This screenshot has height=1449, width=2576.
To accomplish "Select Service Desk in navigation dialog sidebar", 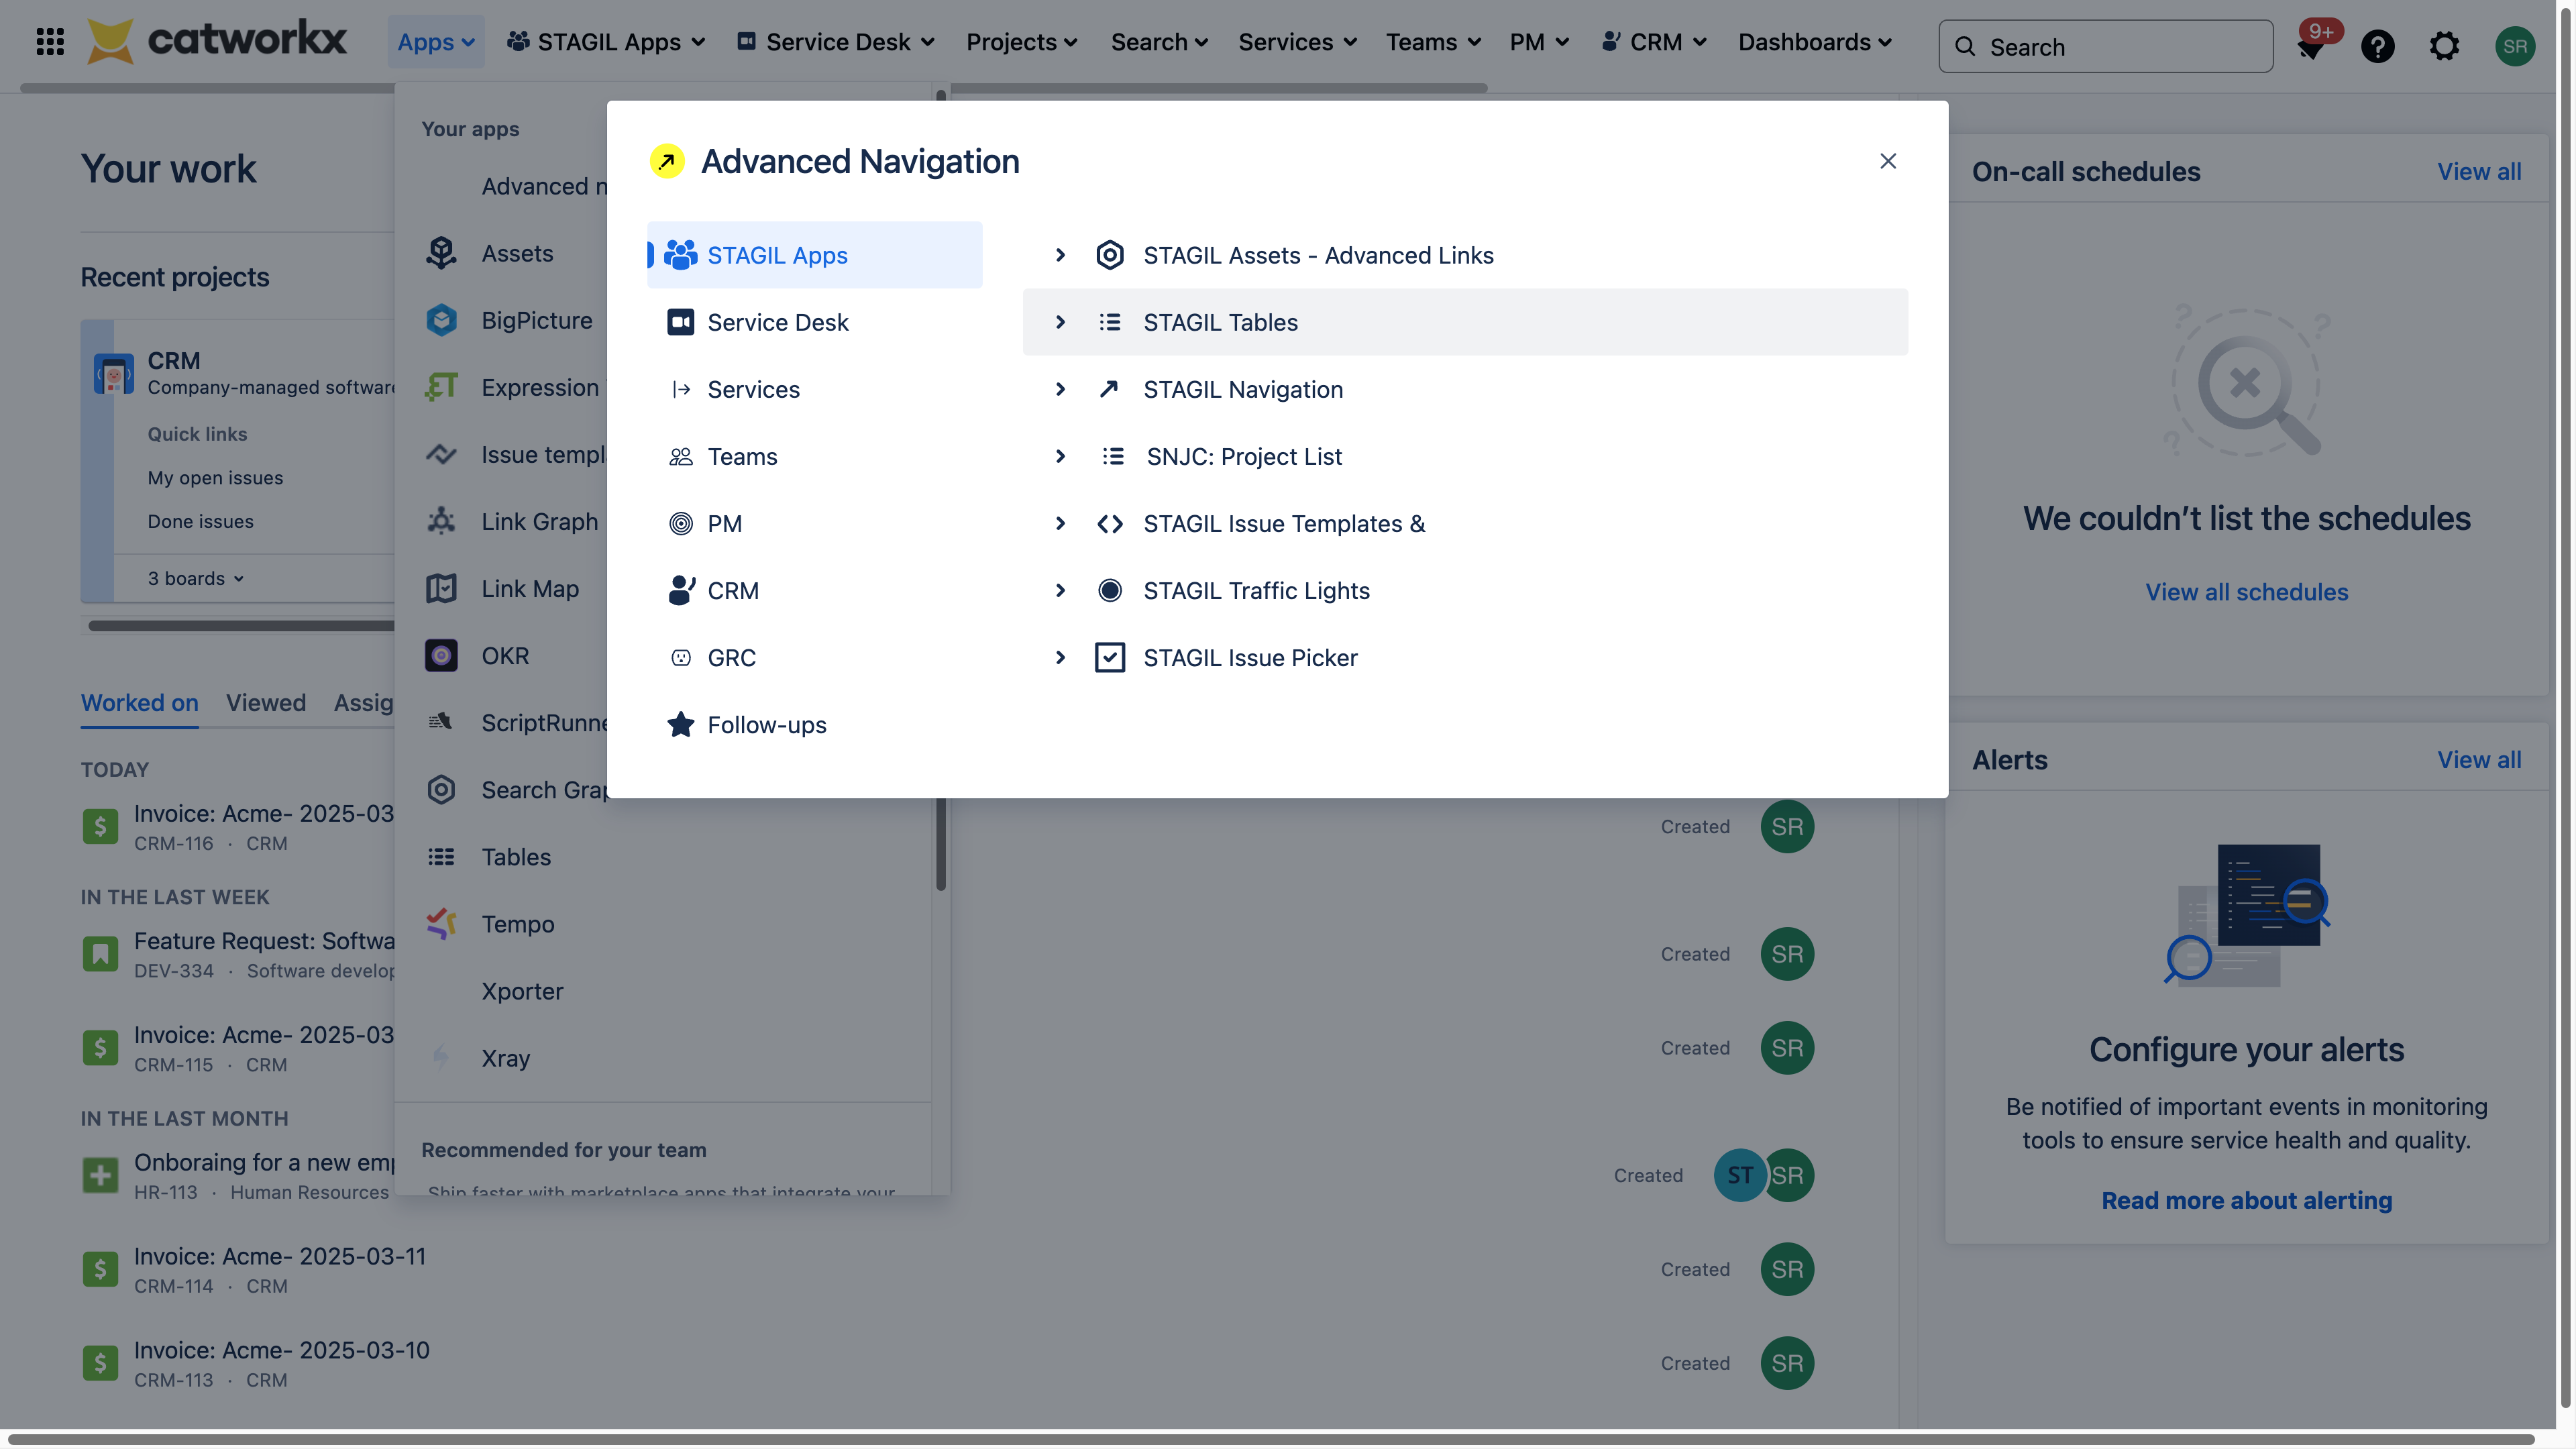I will tap(815, 322).
